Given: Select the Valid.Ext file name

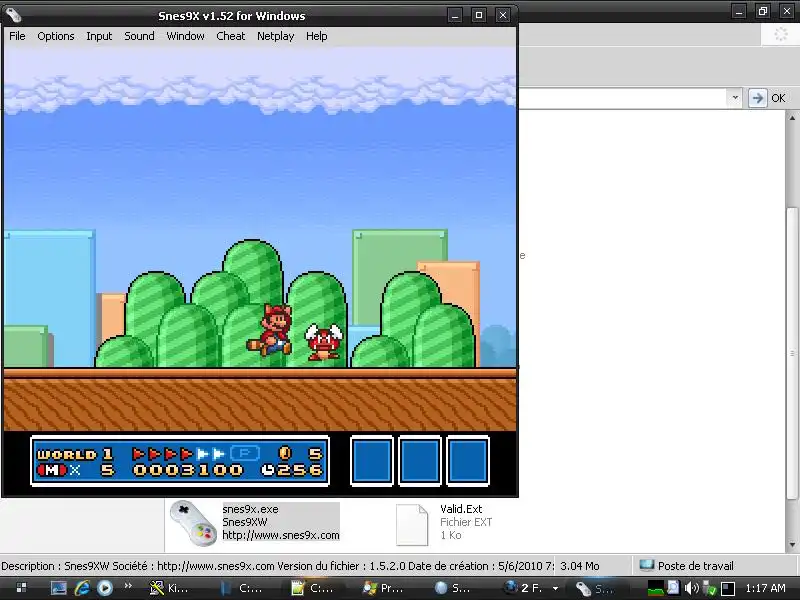Looking at the screenshot, I should pyautogui.click(x=461, y=509).
